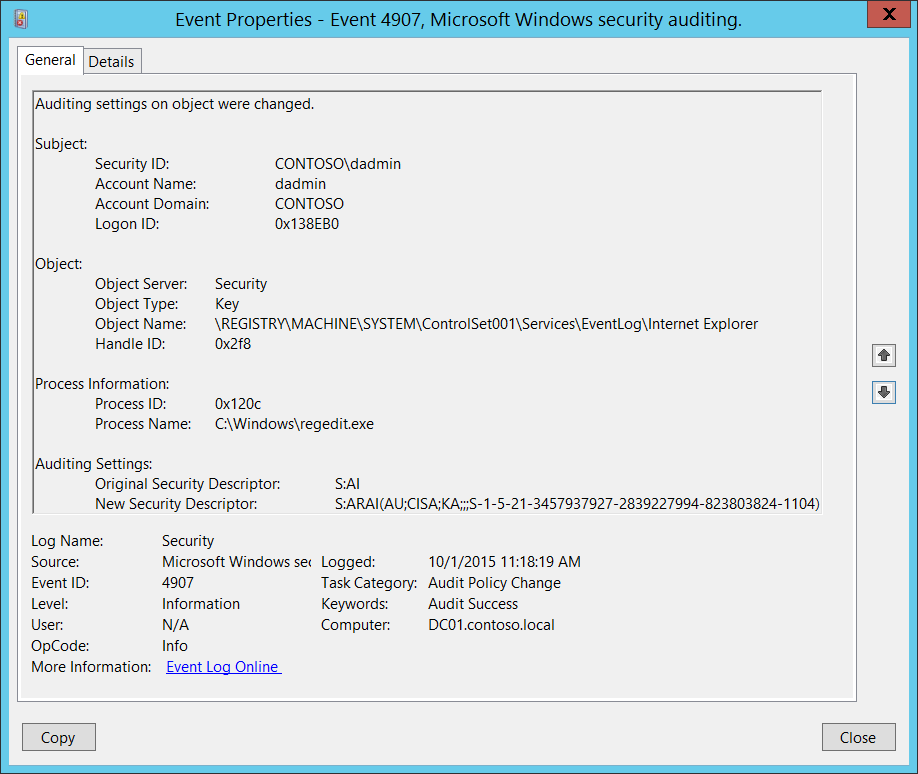
Task: Click the New Security Descriptor string
Action: click(x=576, y=504)
